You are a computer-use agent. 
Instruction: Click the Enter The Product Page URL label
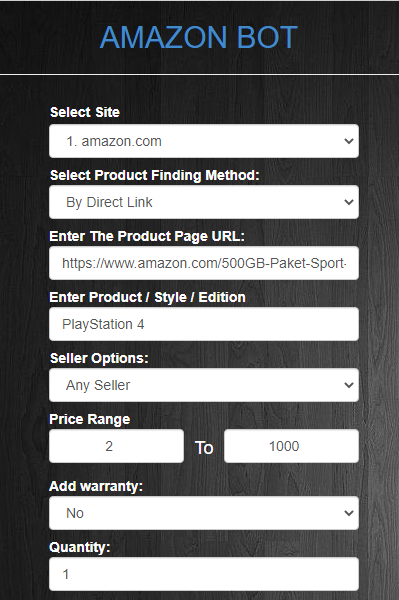point(147,236)
